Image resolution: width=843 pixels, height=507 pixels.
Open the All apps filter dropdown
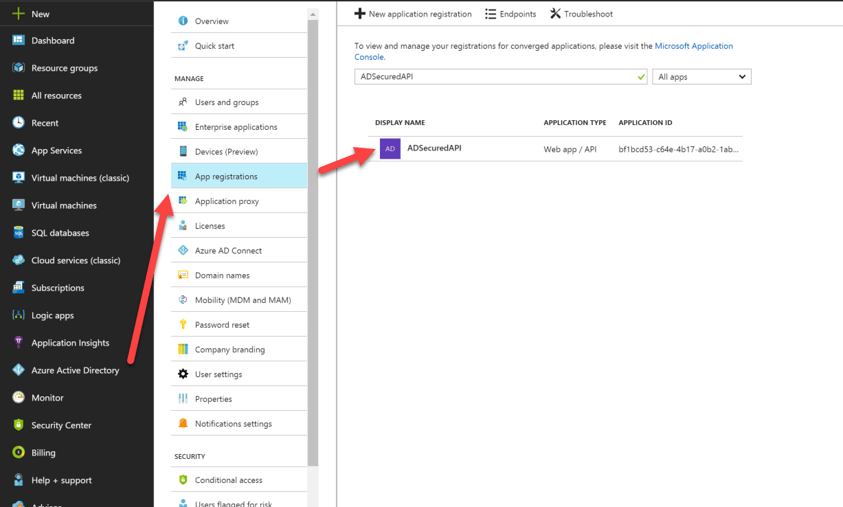(x=702, y=76)
